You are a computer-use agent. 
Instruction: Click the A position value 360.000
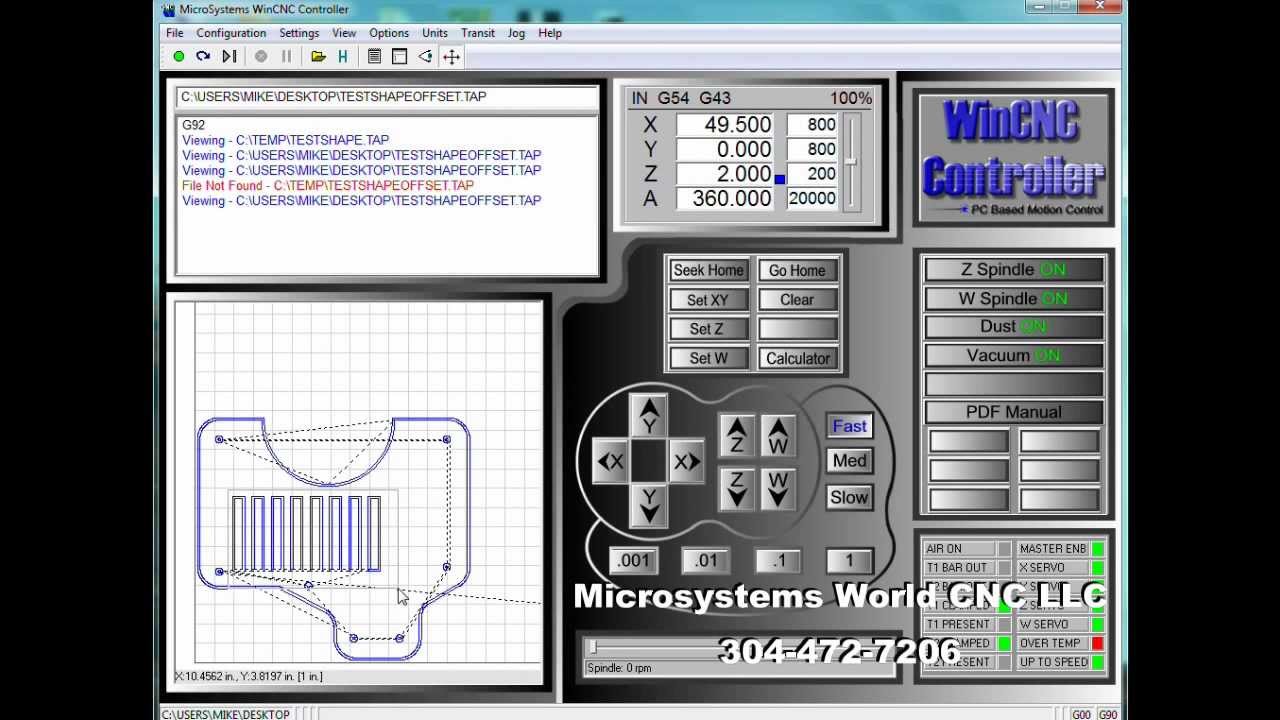726,198
